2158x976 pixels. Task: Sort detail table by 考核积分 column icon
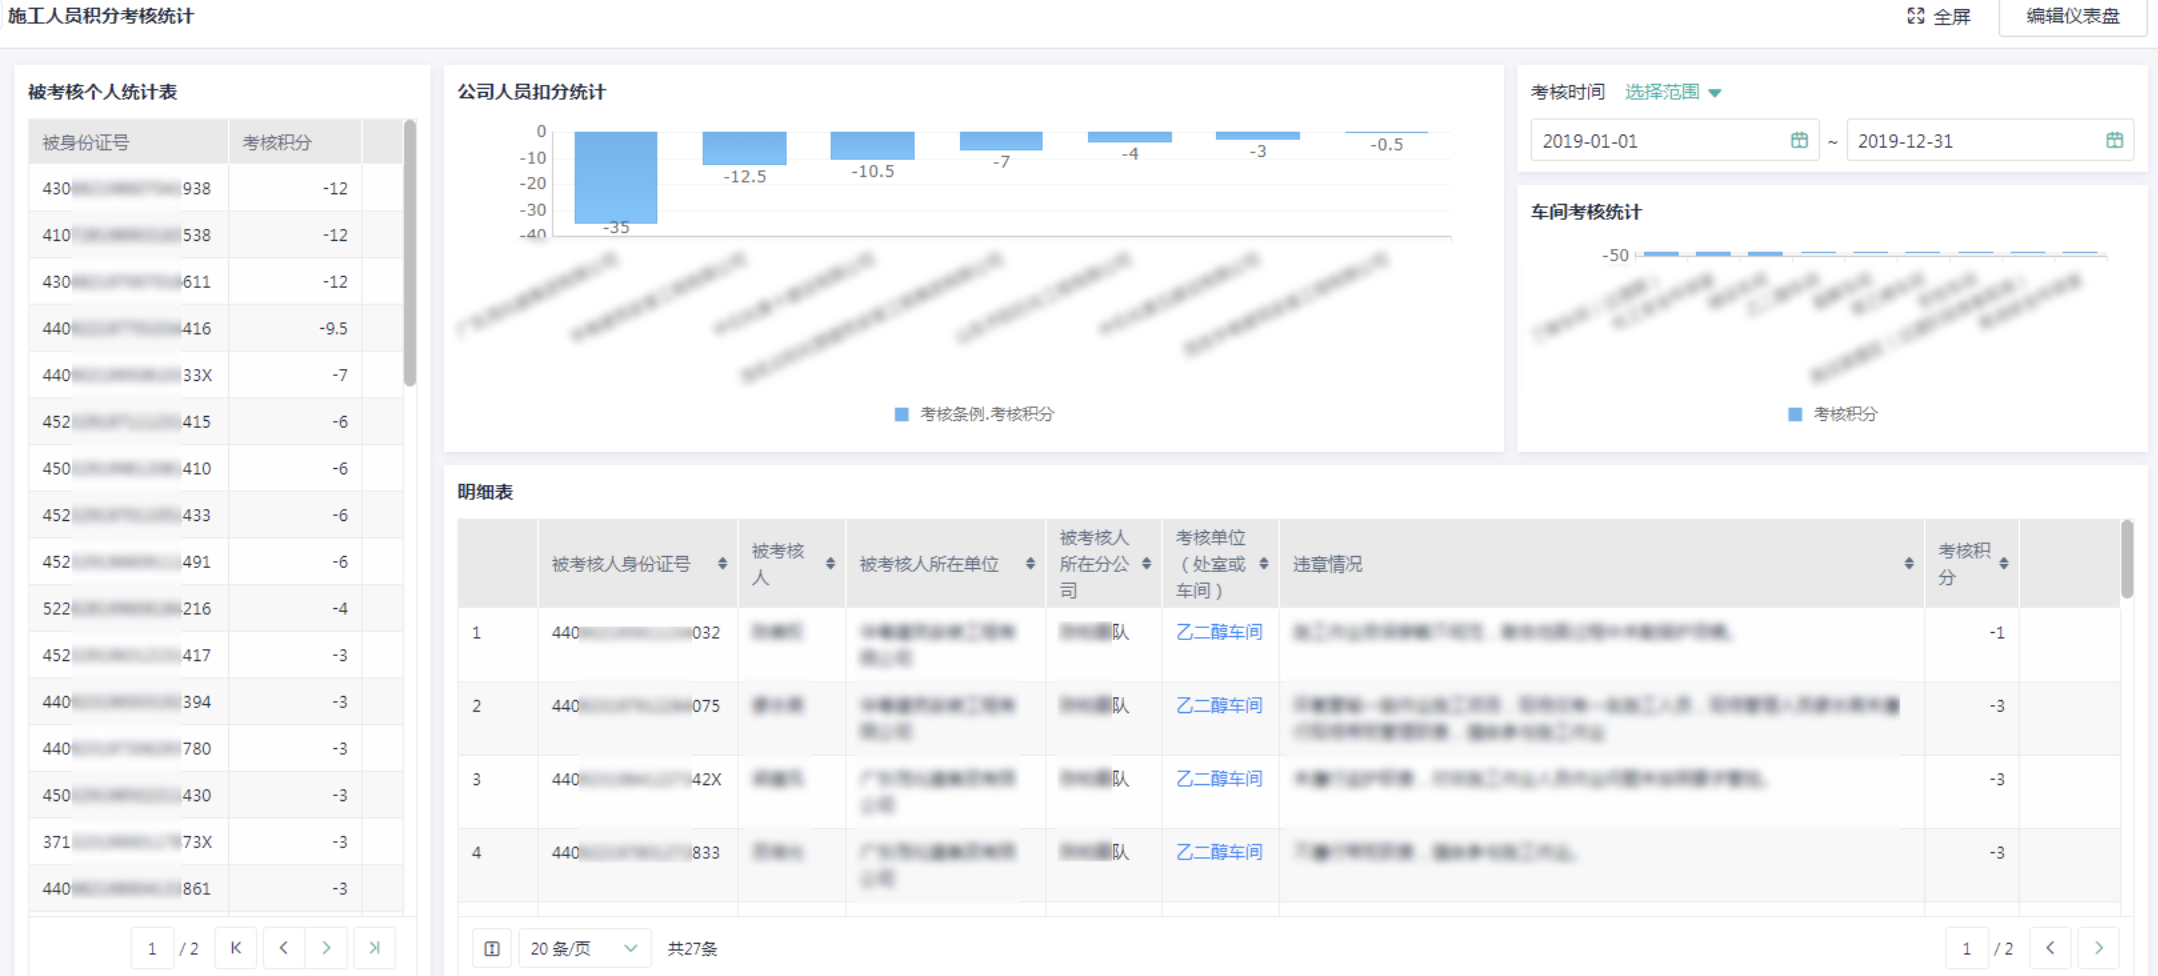pos(2004,564)
